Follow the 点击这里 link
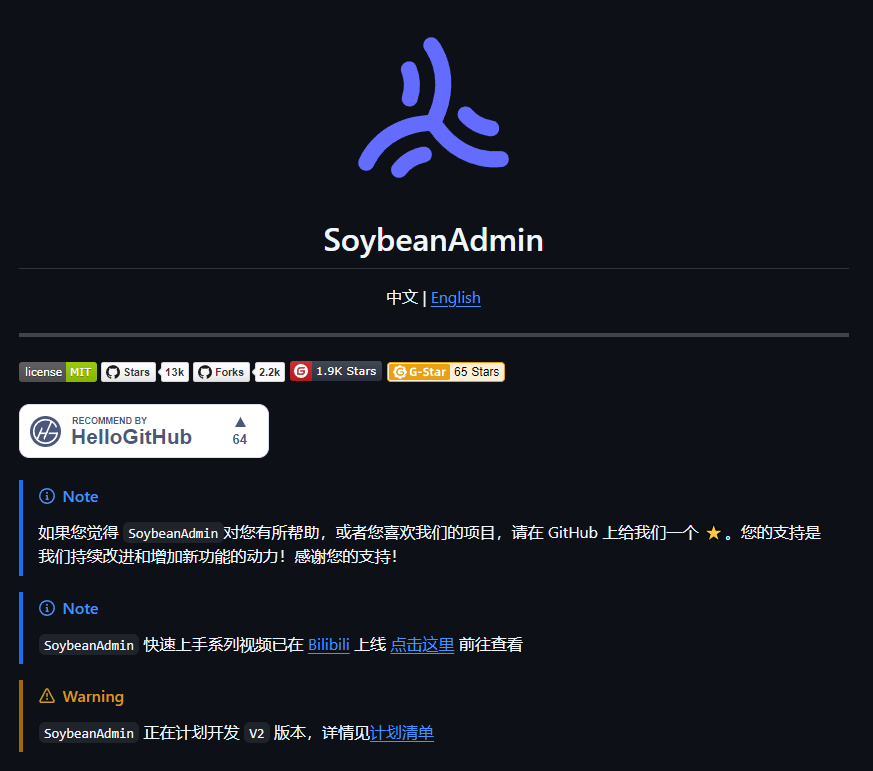Screen dimensions: 873x771 click(x=422, y=645)
